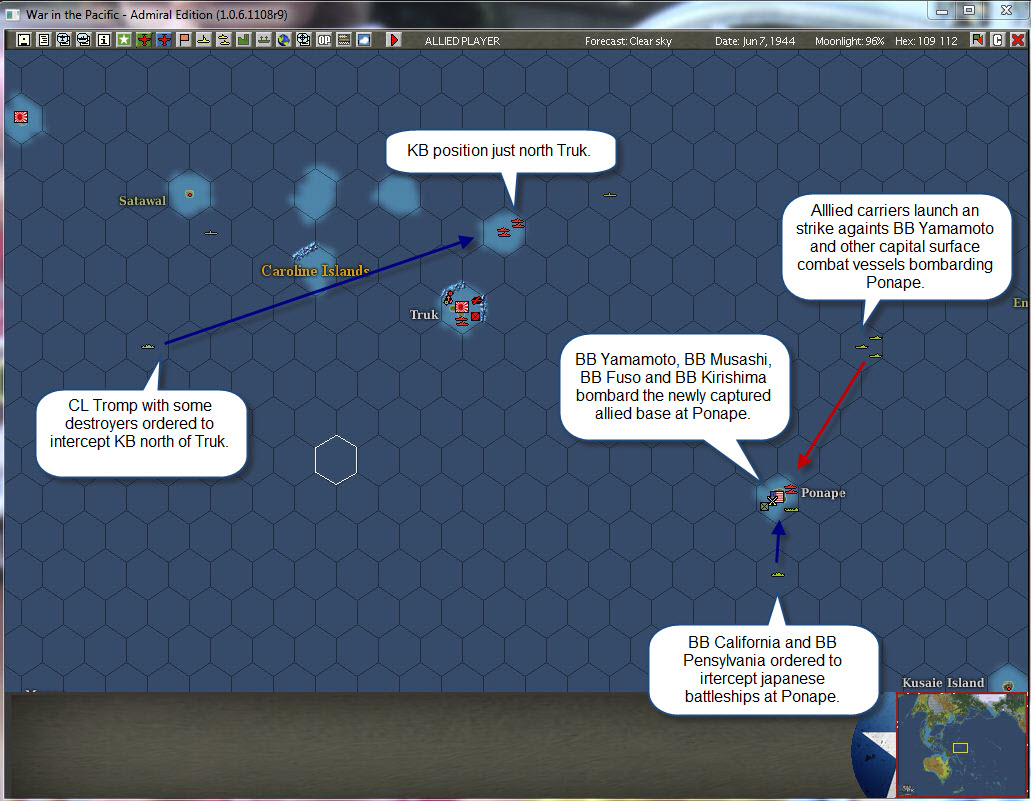Click the green factory industry icon
Screen dimensions: 1031x801
tap(244, 40)
